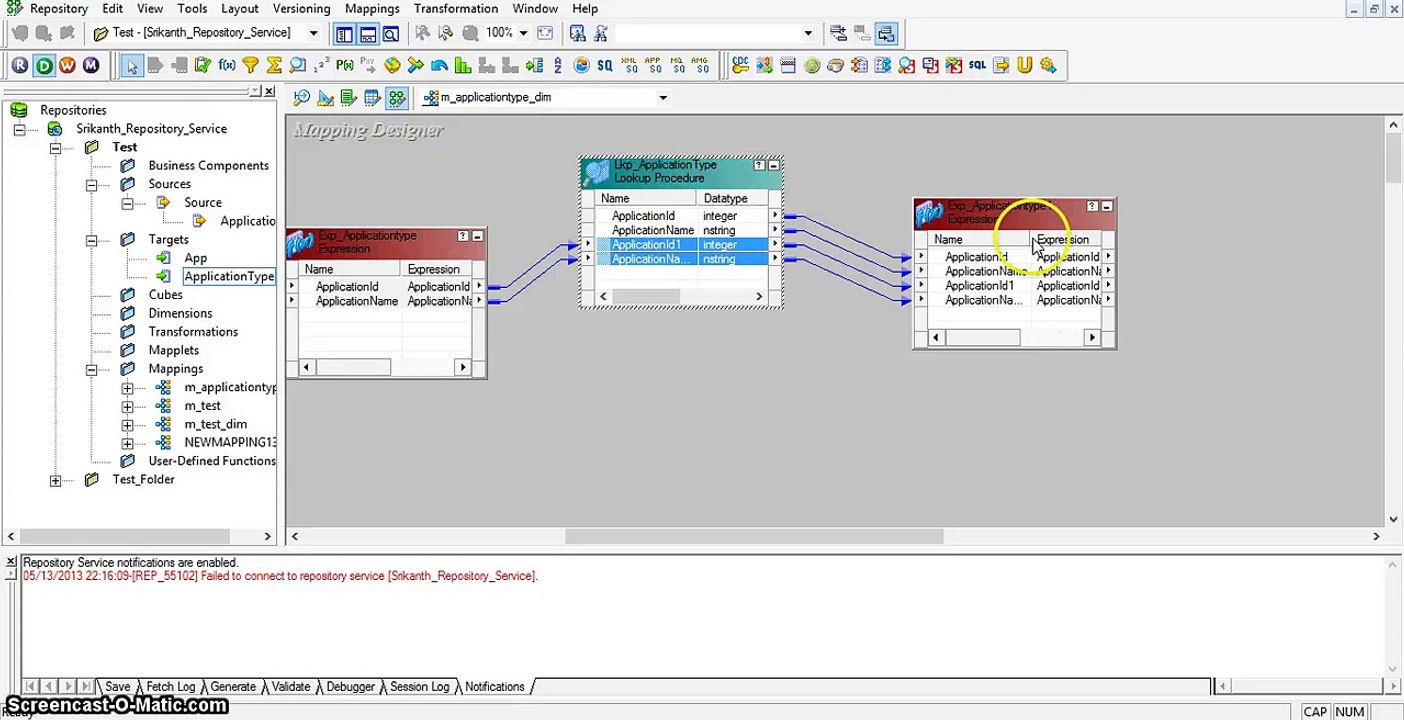Open Workflow Manager via the W icon
This screenshot has width=1404, height=720.
[x=67, y=65]
